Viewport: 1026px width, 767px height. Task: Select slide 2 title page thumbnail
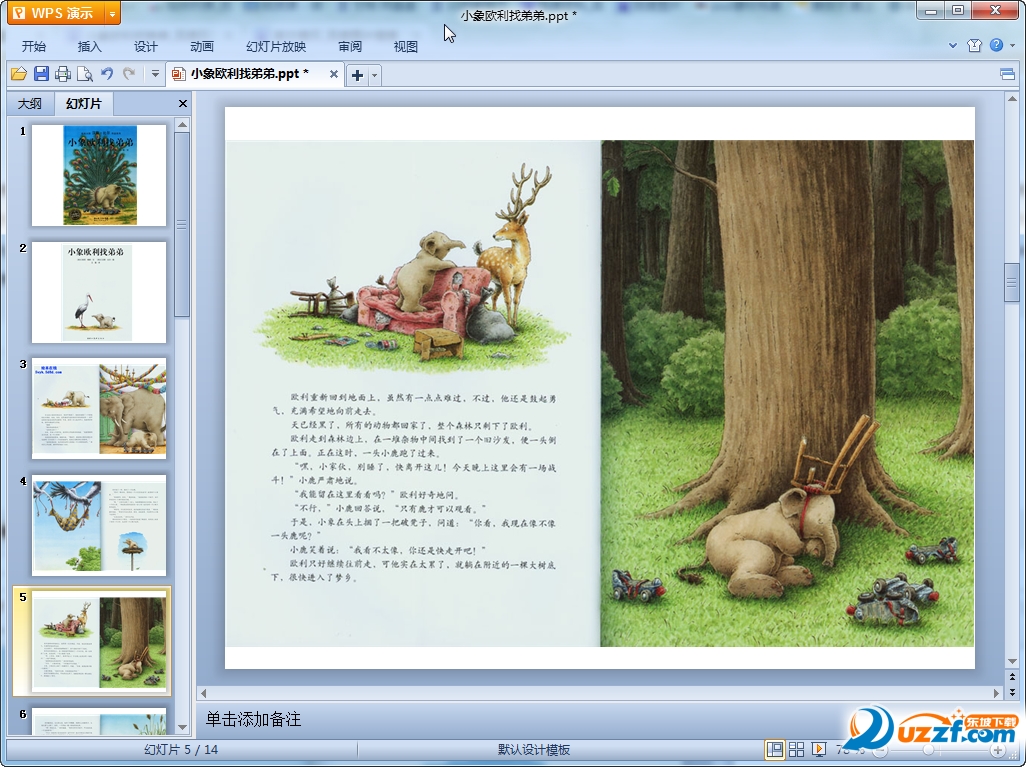pyautogui.click(x=99, y=292)
